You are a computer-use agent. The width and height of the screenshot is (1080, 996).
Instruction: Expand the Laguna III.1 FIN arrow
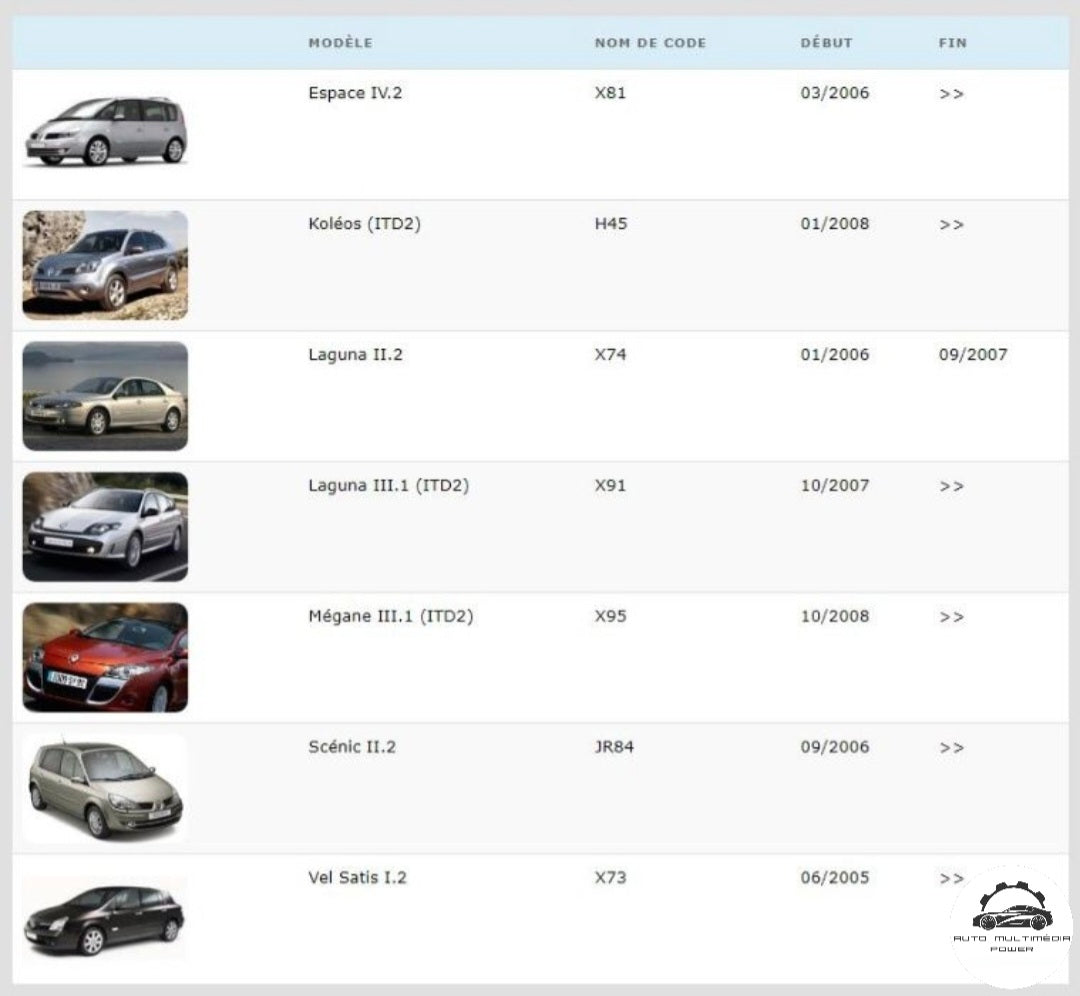[949, 486]
